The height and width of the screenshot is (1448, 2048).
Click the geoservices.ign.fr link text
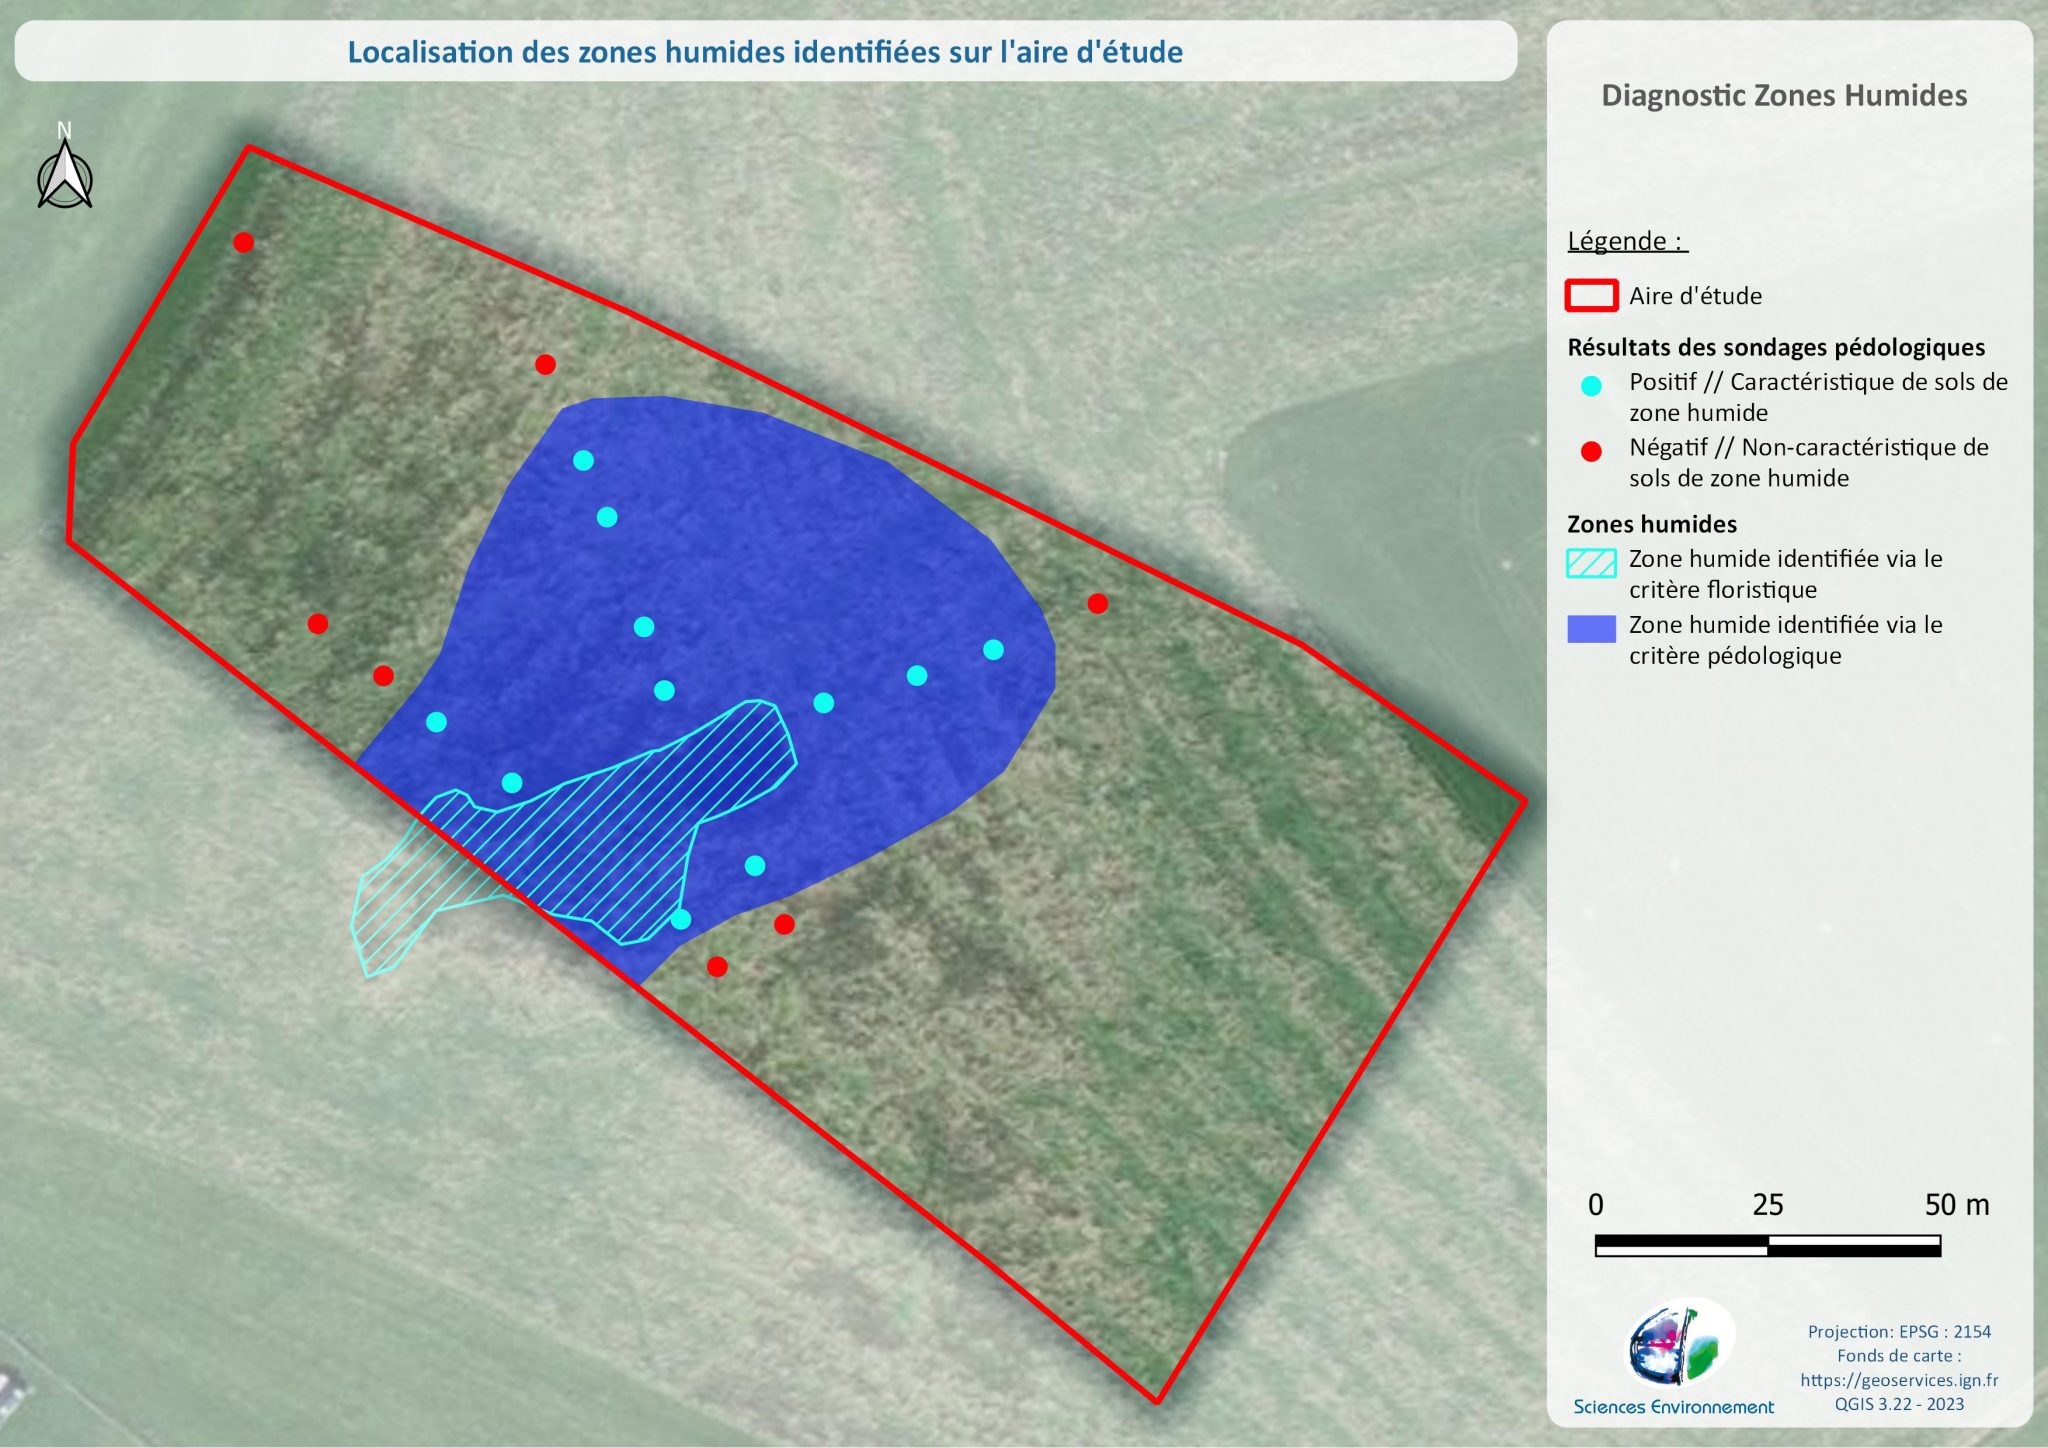click(x=1898, y=1380)
